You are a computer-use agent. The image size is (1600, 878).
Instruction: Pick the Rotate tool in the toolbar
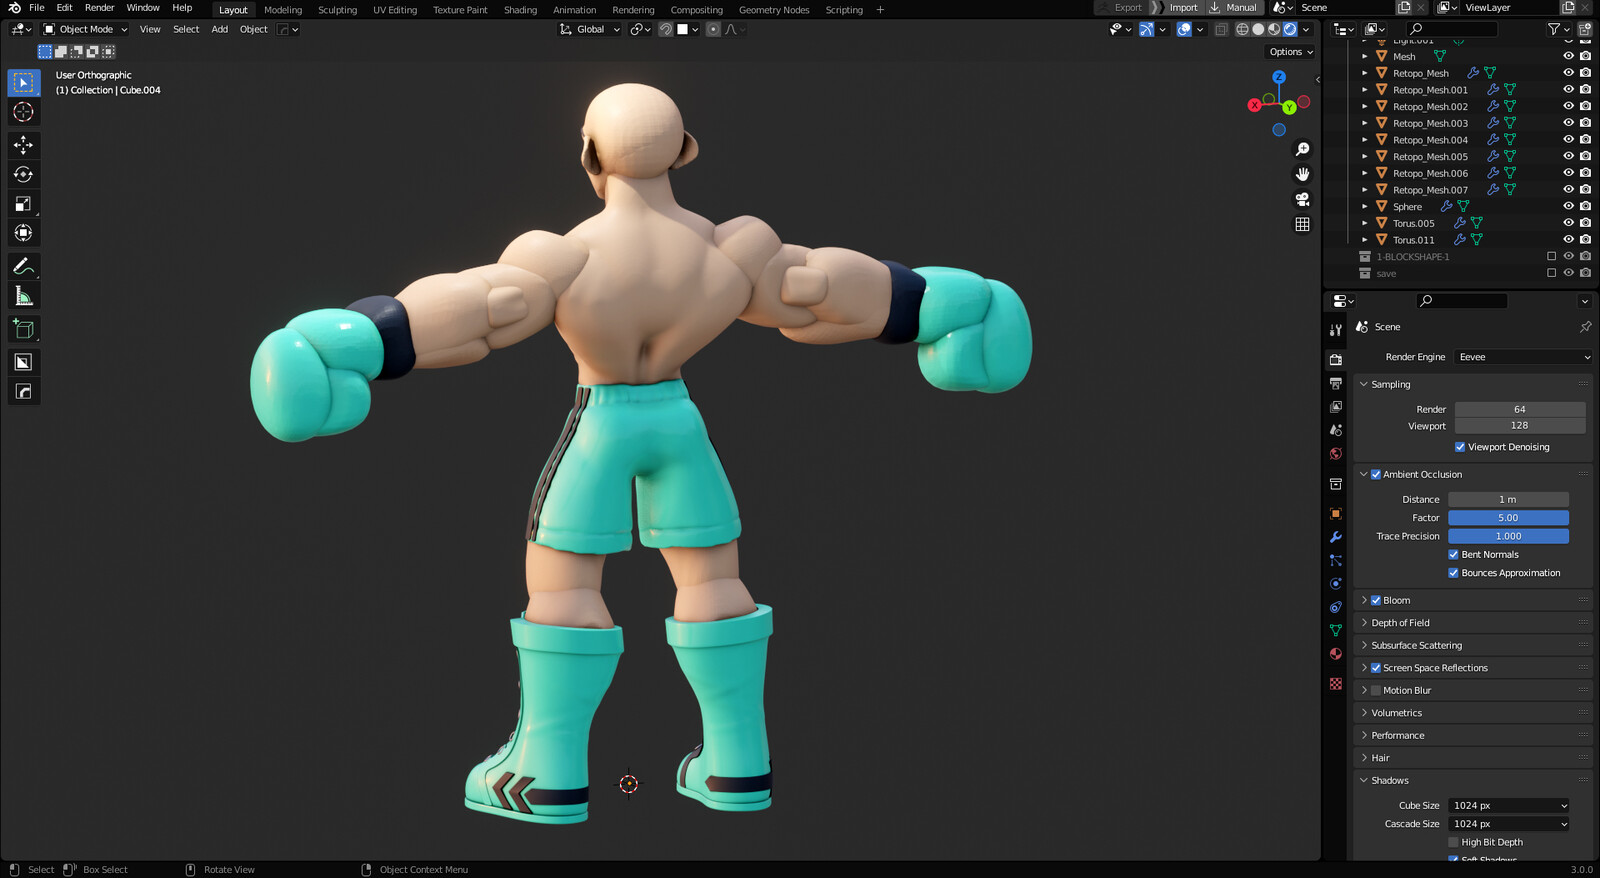[24, 174]
